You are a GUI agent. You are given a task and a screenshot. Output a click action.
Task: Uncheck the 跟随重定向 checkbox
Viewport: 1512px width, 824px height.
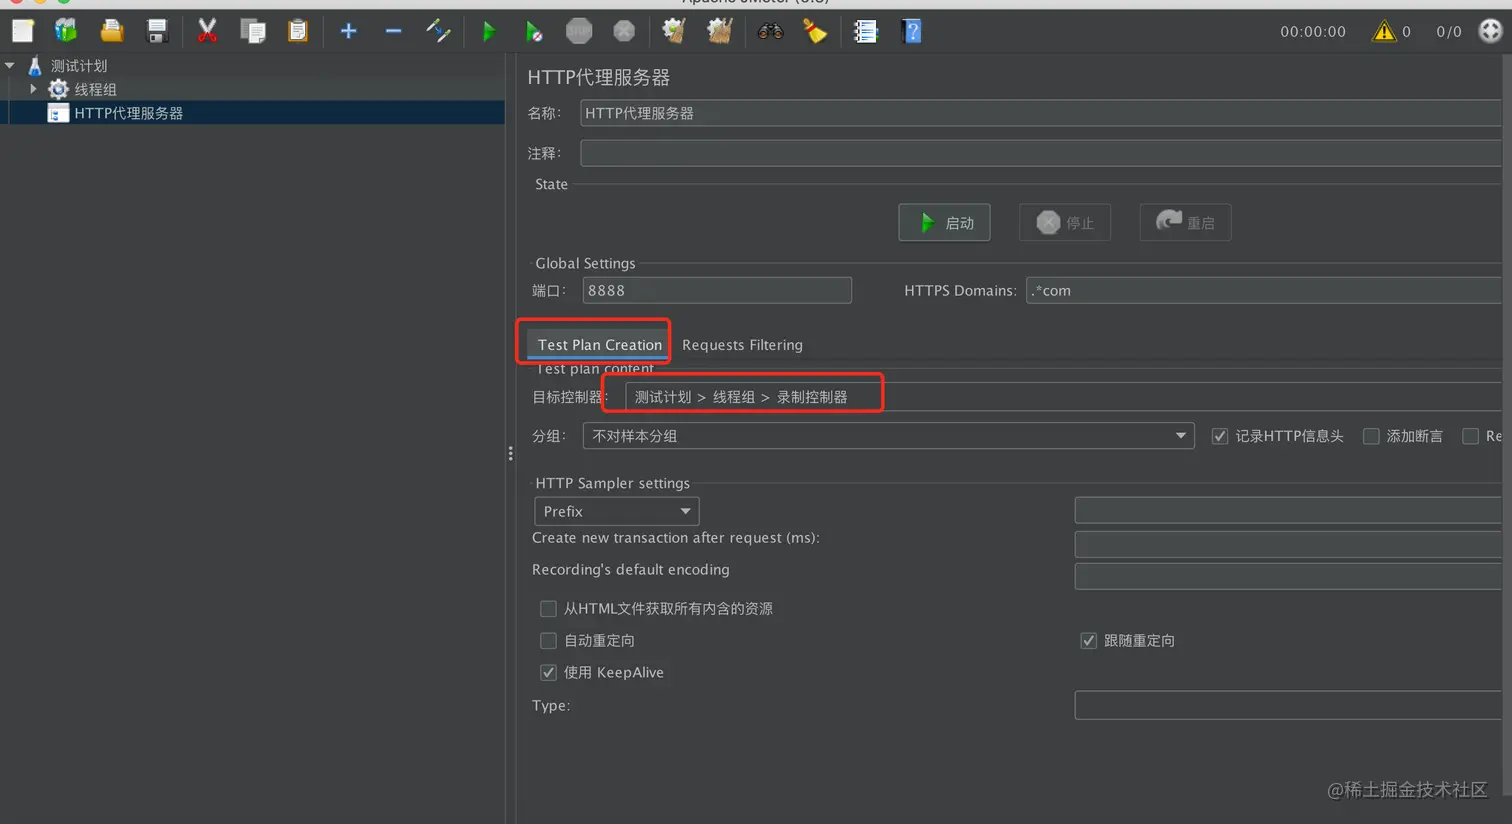click(x=1088, y=641)
